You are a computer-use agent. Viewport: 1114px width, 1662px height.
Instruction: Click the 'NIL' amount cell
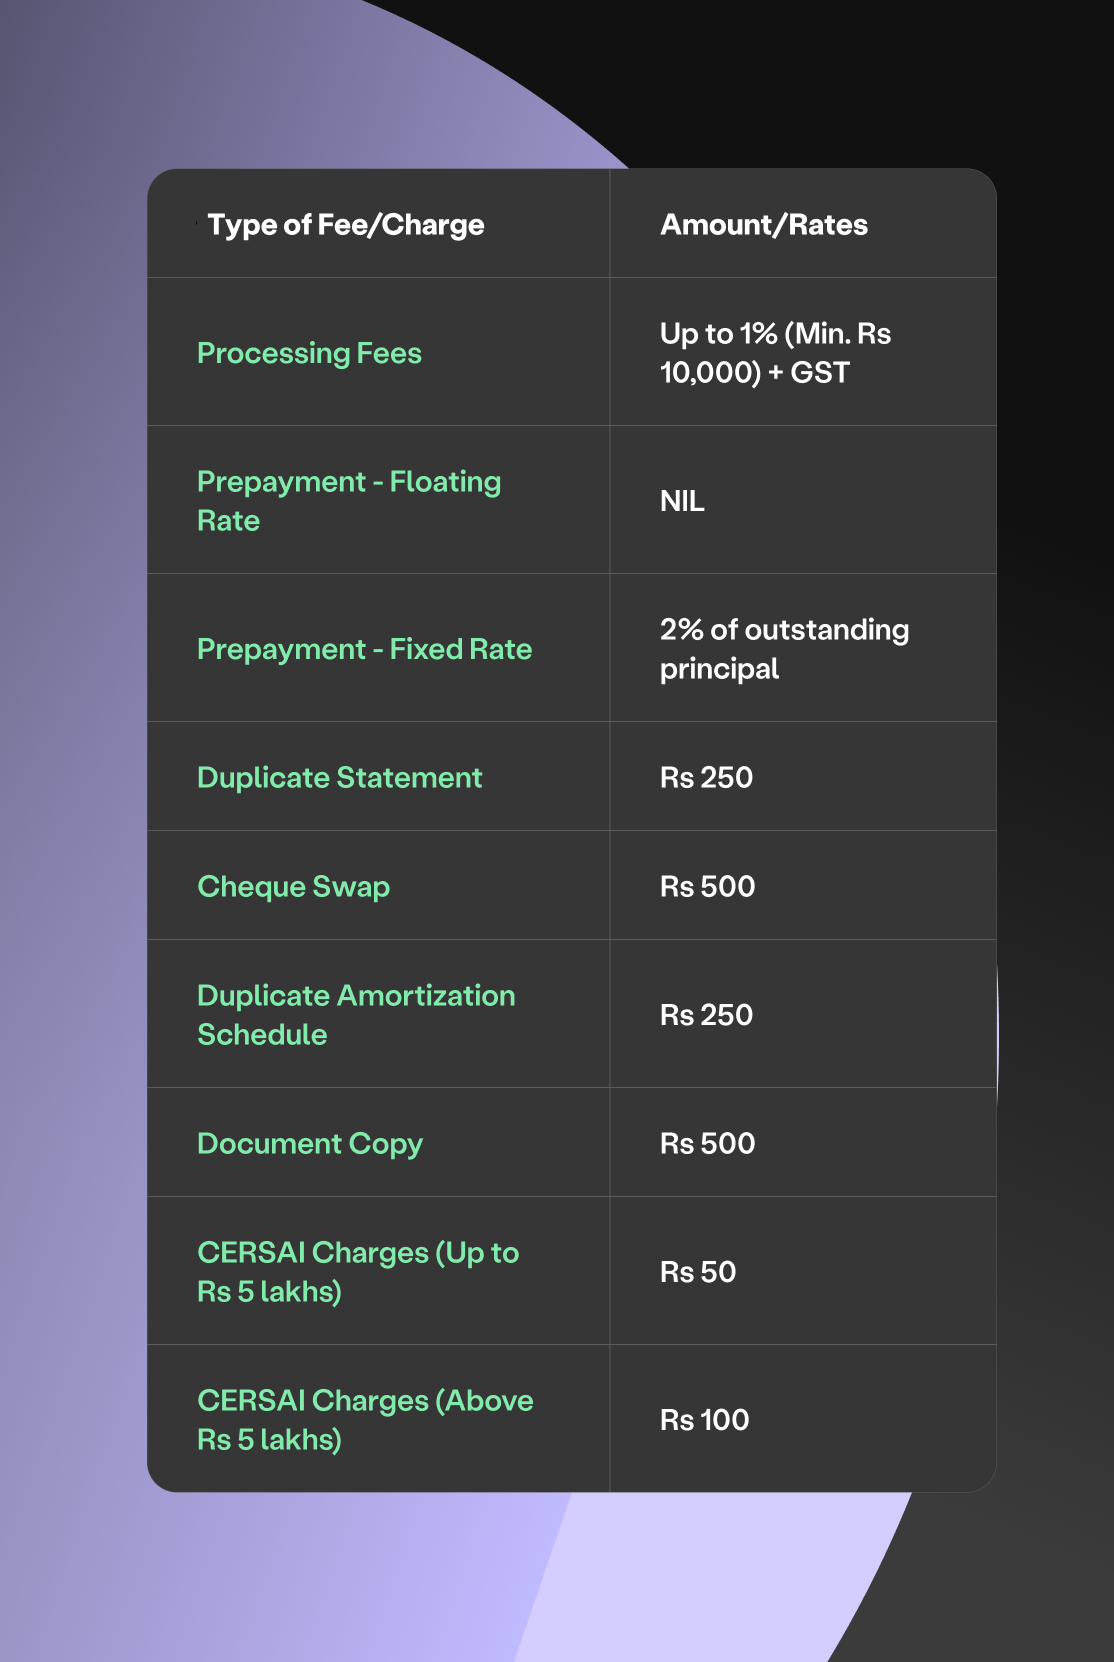(x=682, y=501)
